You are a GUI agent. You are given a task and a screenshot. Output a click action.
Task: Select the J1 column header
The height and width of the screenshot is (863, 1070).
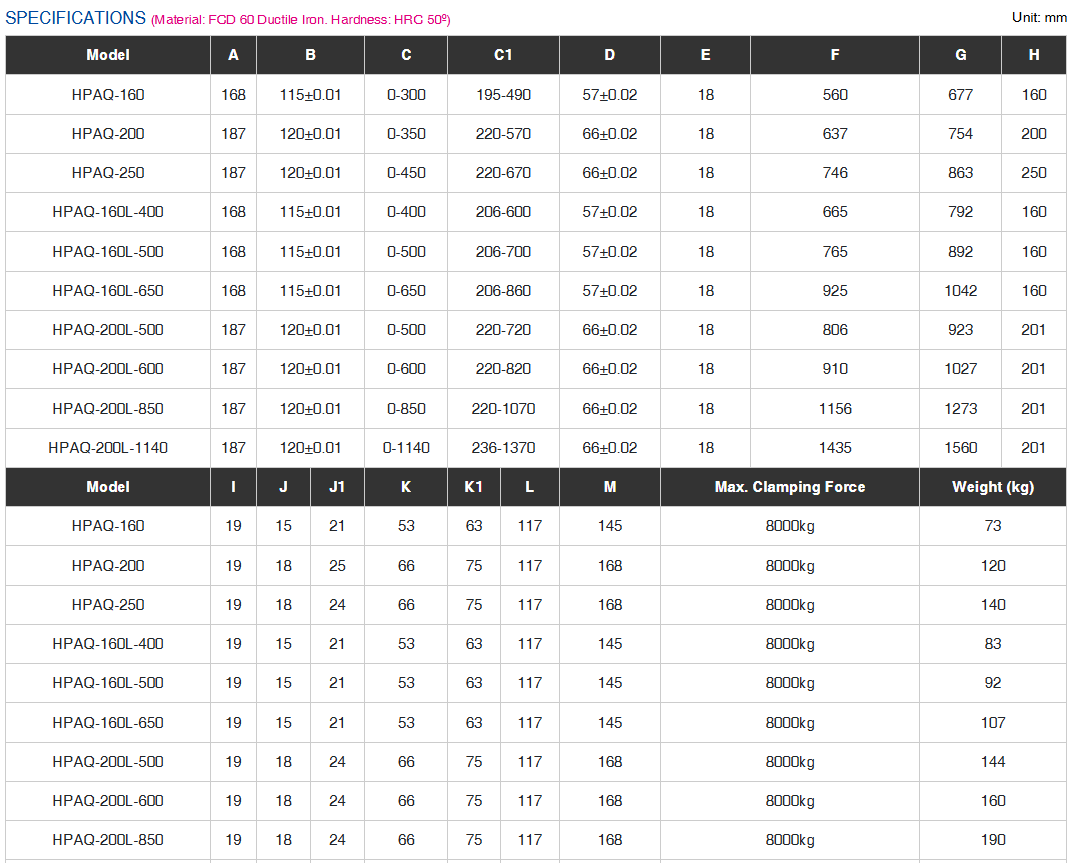coord(337,487)
